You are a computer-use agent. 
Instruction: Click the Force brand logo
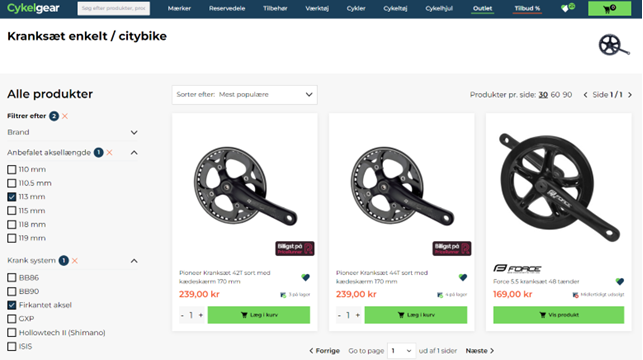(x=517, y=269)
